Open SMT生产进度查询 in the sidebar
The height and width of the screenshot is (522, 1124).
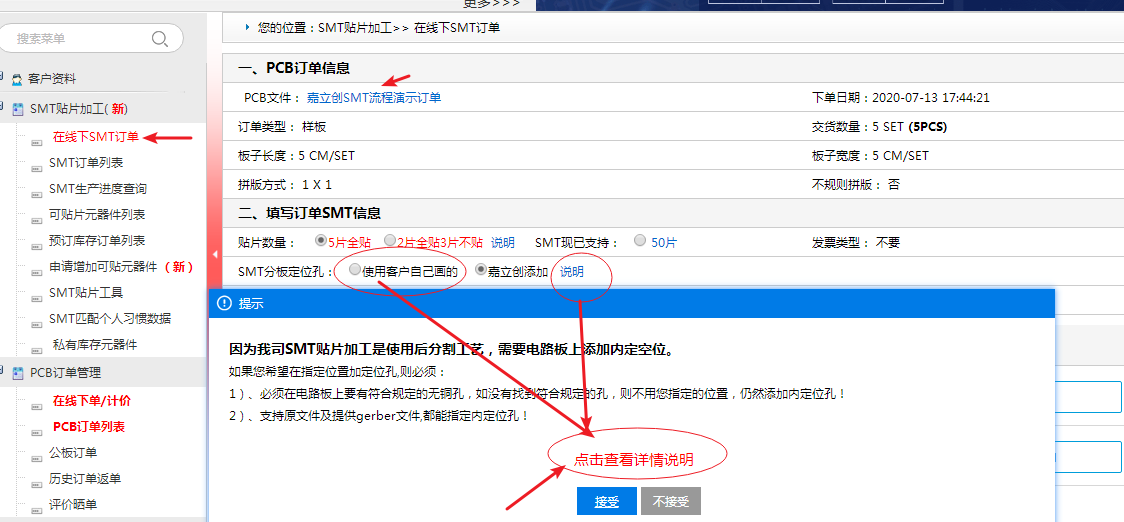click(98, 189)
